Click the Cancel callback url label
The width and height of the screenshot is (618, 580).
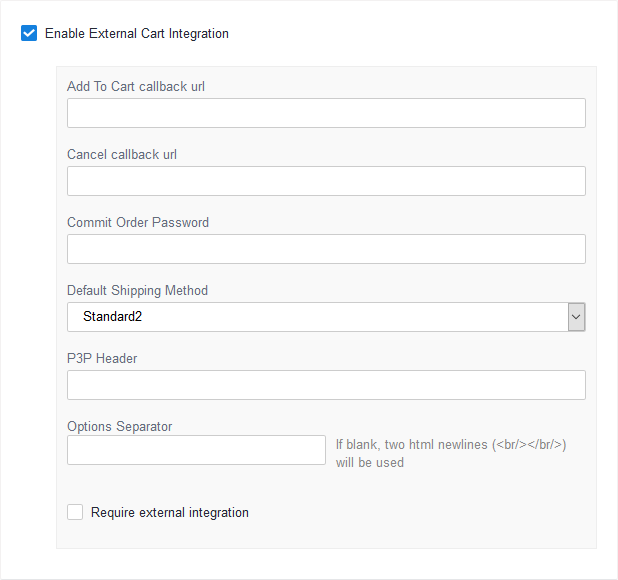click(122, 155)
